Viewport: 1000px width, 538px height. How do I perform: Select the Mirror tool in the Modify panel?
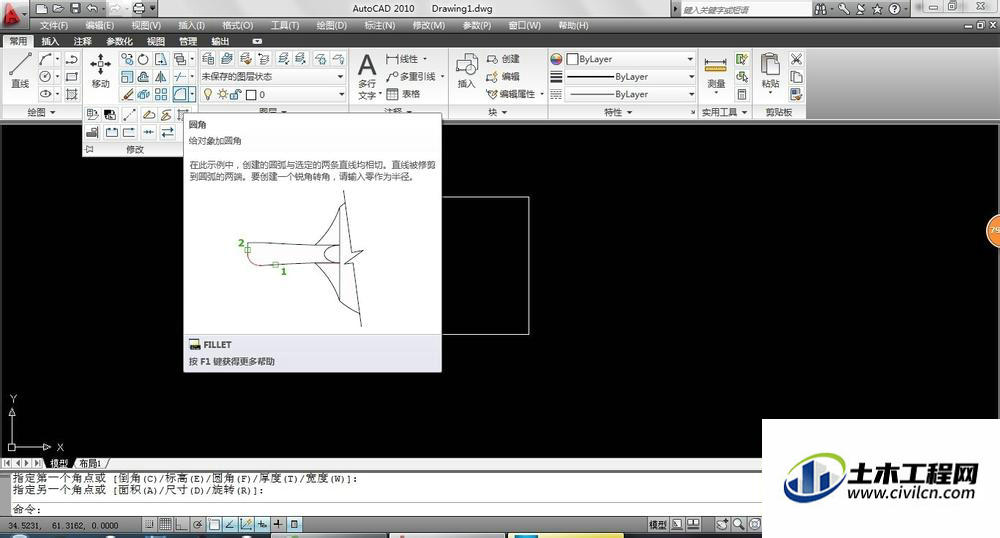coord(161,77)
